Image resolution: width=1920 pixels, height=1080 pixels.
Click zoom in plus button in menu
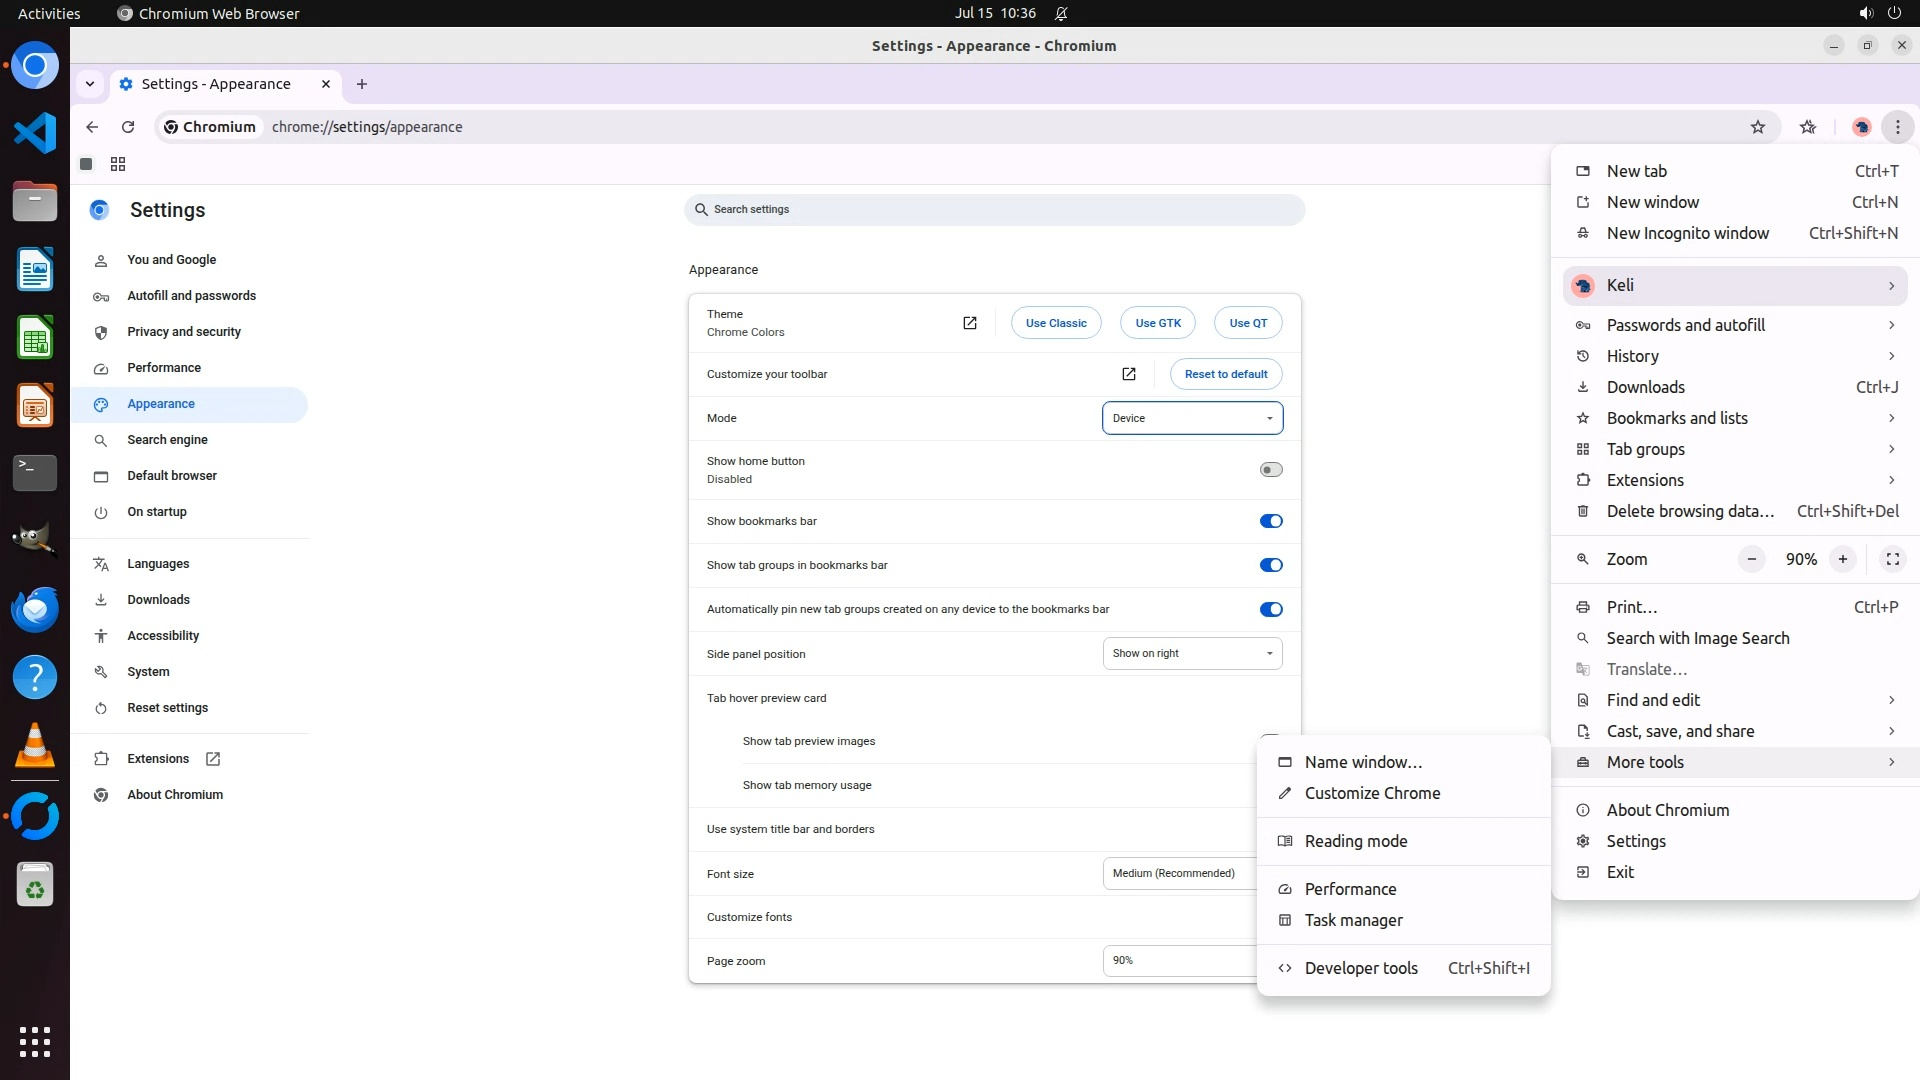pos(1842,559)
